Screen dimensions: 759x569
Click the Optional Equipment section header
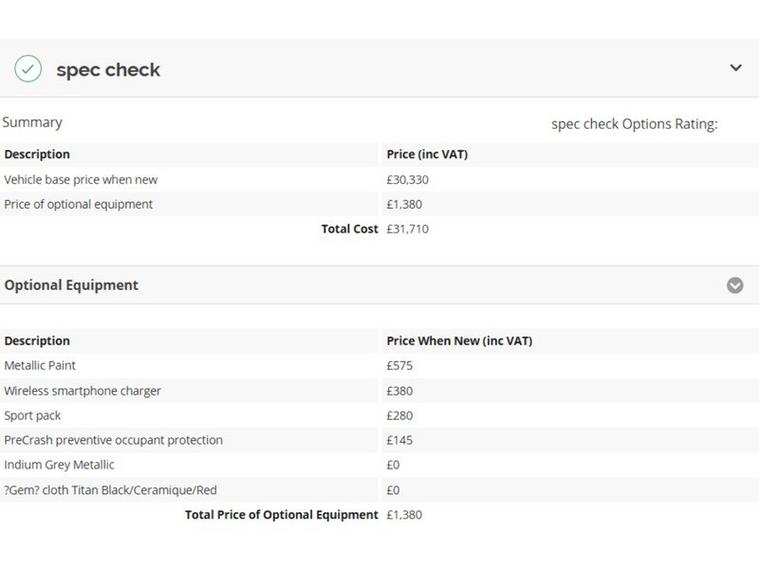[x=71, y=285]
